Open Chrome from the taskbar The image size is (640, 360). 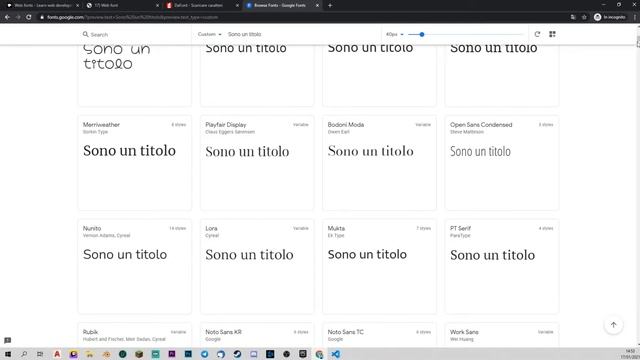coord(319,354)
